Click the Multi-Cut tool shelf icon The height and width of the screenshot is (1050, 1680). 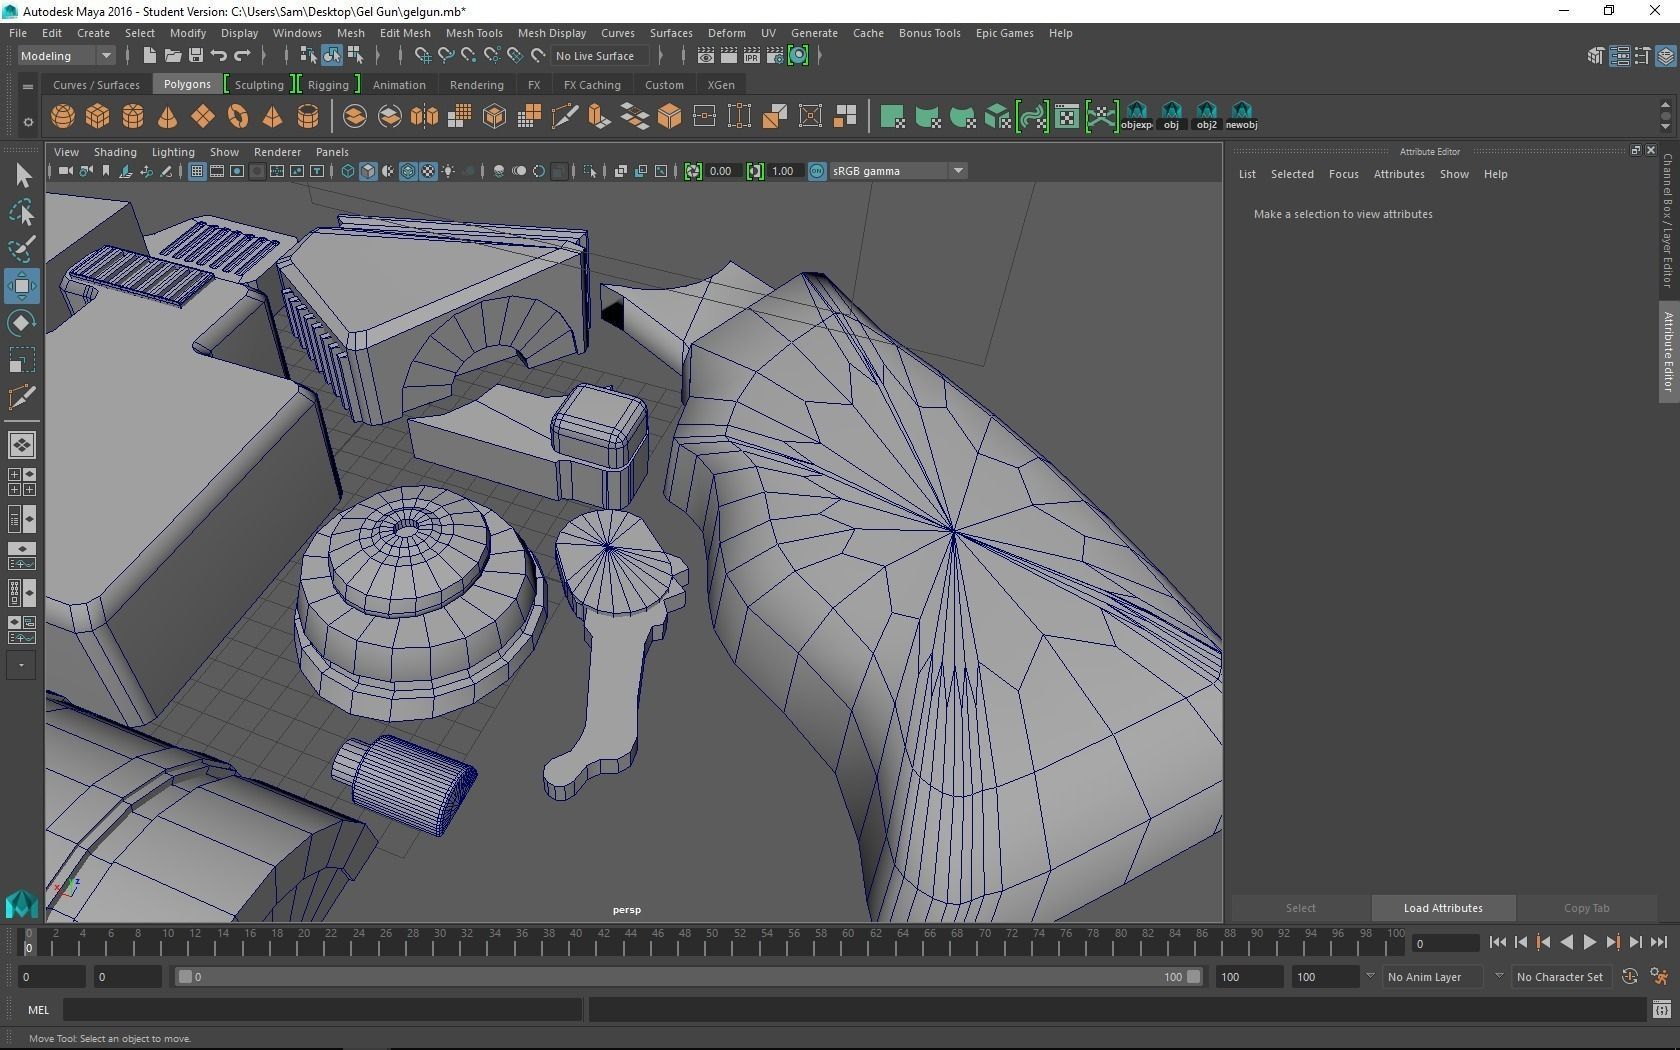(x=565, y=117)
